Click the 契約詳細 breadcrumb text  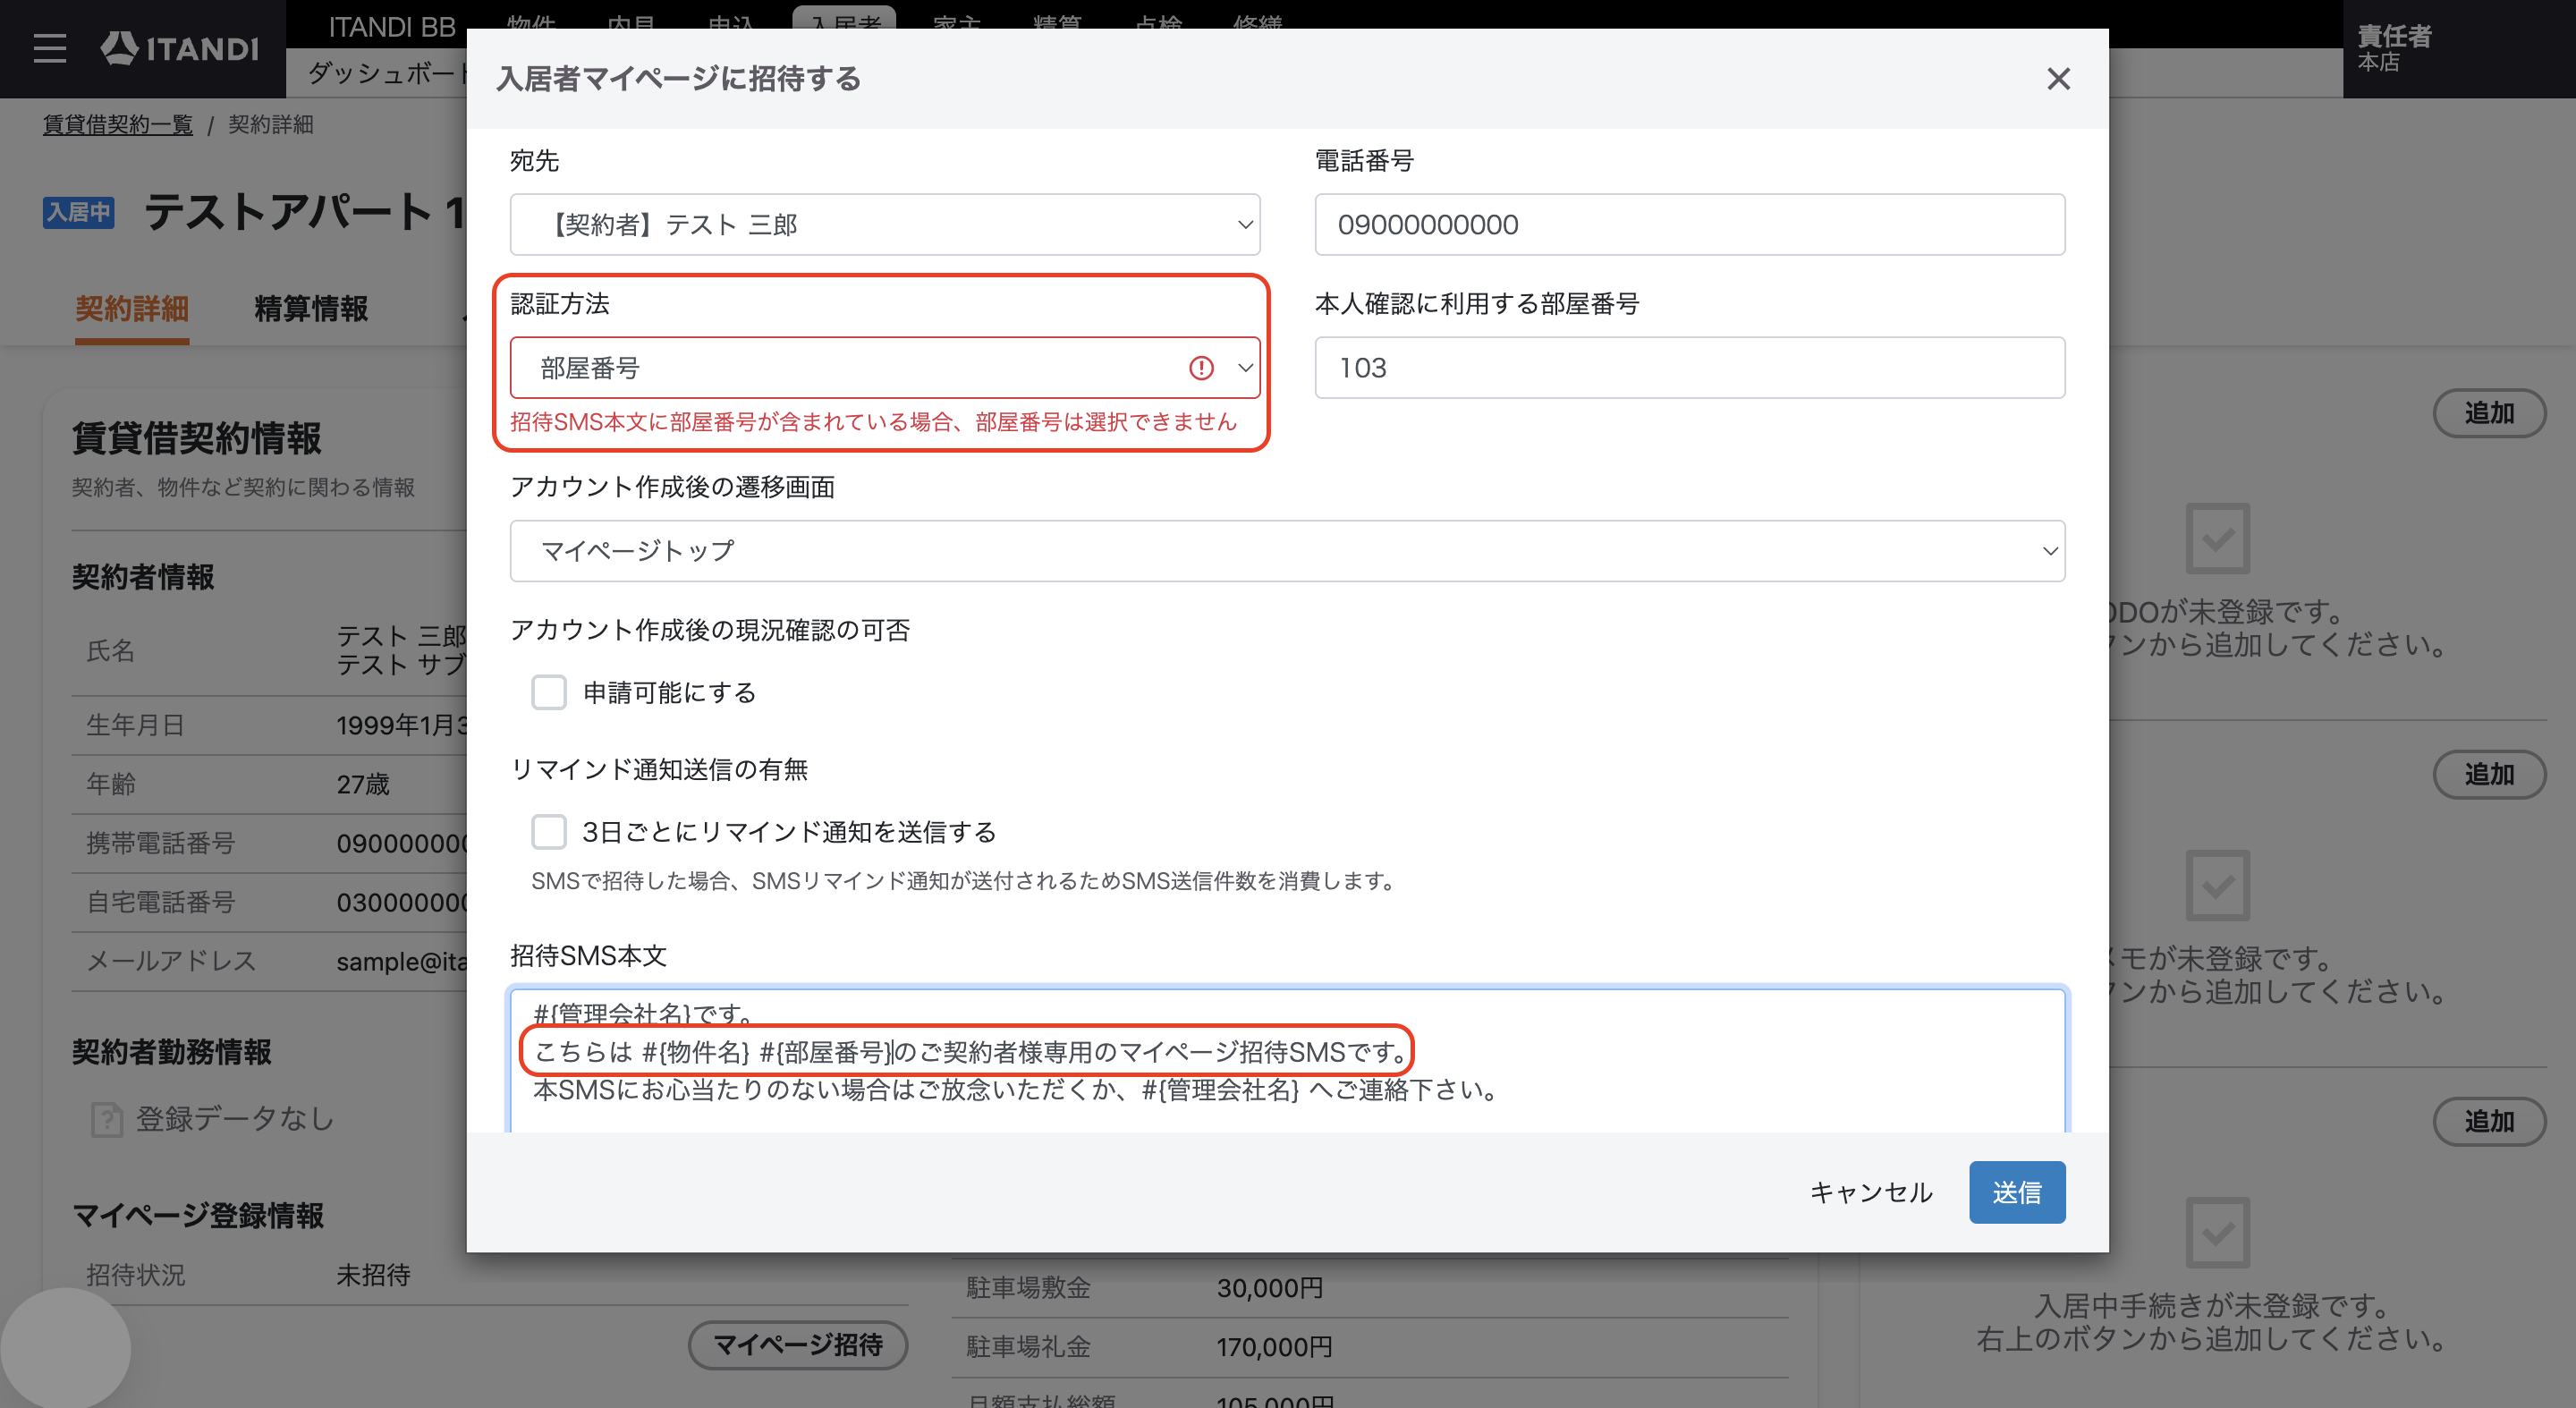coord(270,125)
